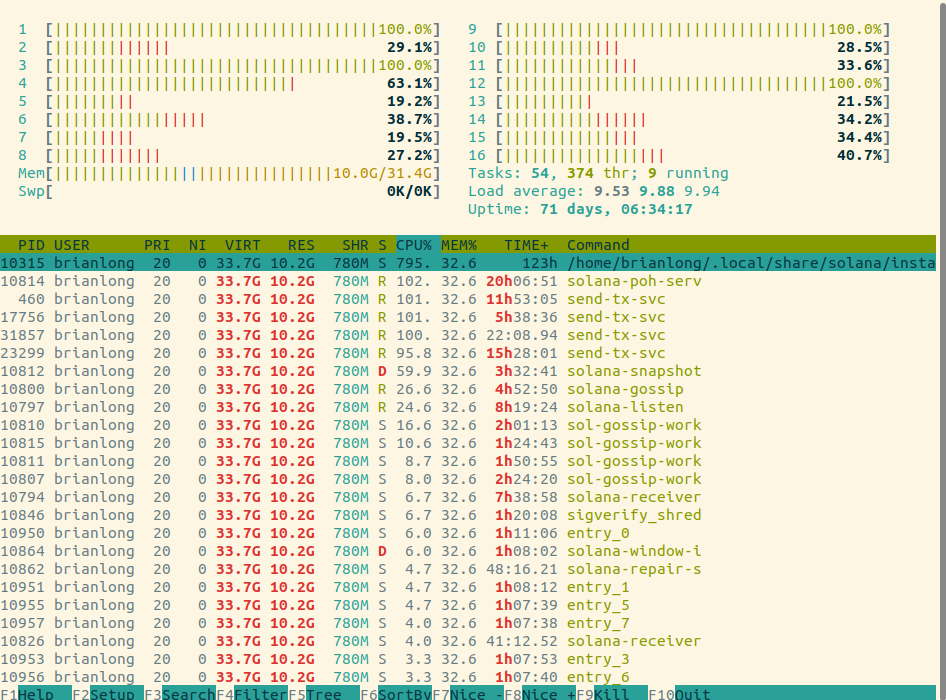Select solana-receiver process PID 10794

point(468,497)
